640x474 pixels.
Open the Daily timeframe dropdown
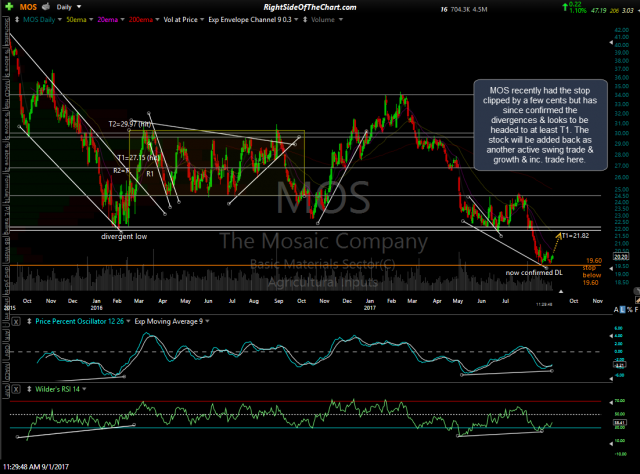79,7
